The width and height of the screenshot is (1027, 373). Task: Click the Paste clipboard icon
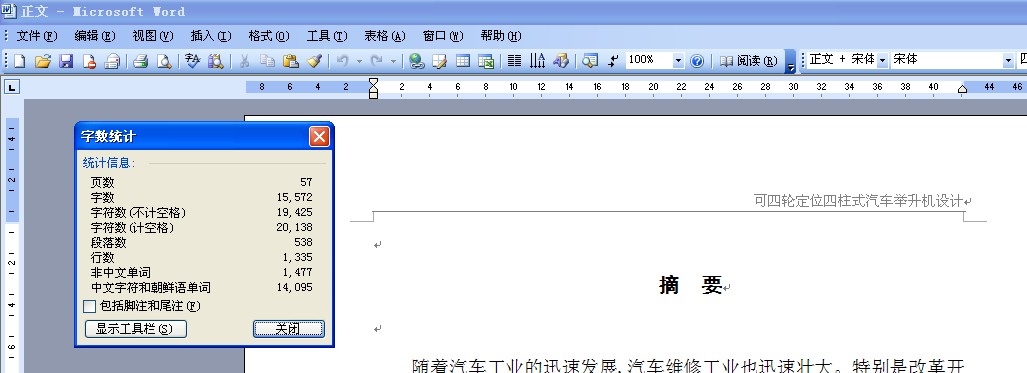(x=290, y=61)
